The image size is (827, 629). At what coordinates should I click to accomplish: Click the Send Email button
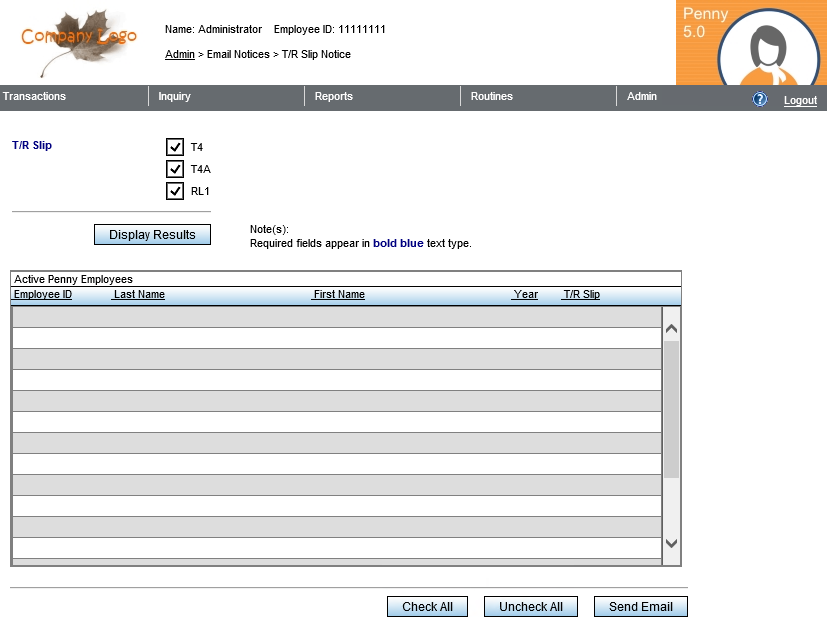[641, 607]
